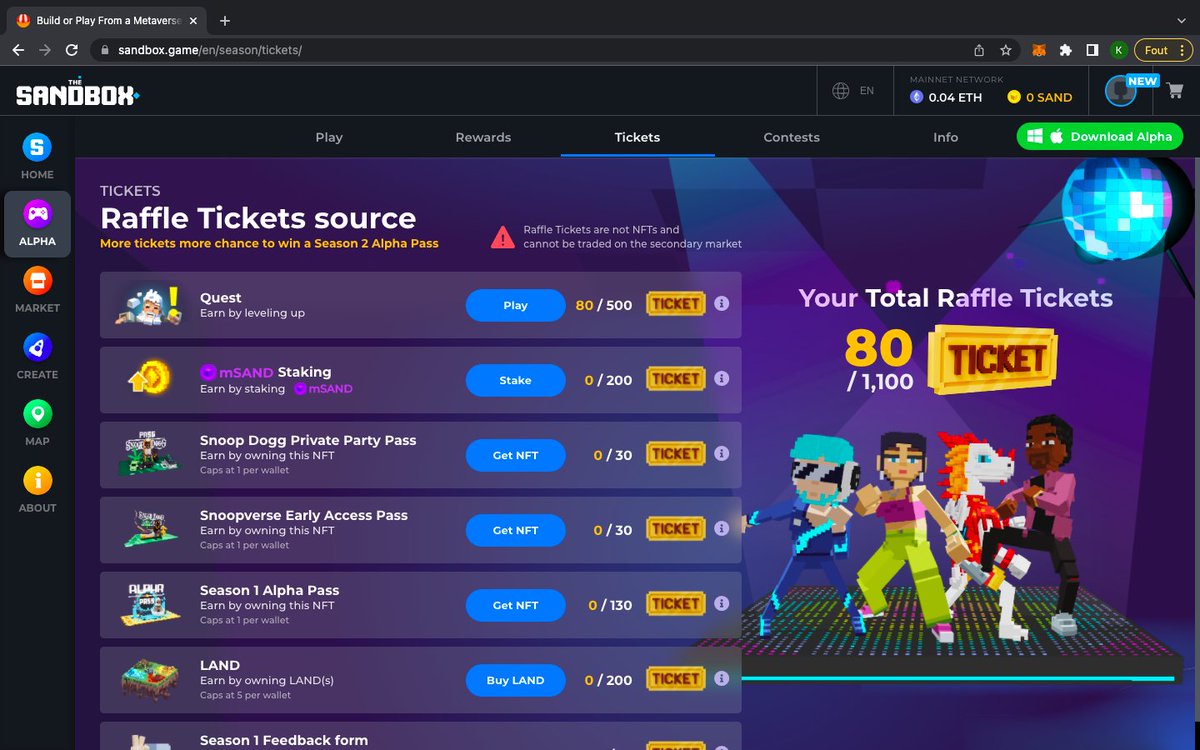Click info icon for Snoopverse Early Access Pass
Viewport: 1200px width, 750px height.
tap(722, 529)
